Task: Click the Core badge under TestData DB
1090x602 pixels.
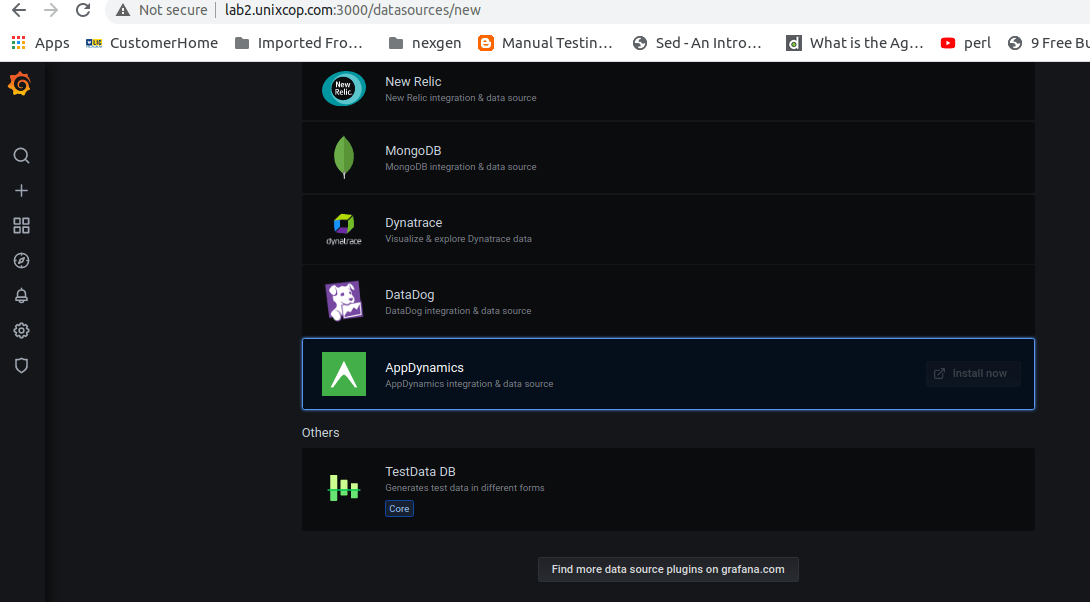Action: click(399, 509)
